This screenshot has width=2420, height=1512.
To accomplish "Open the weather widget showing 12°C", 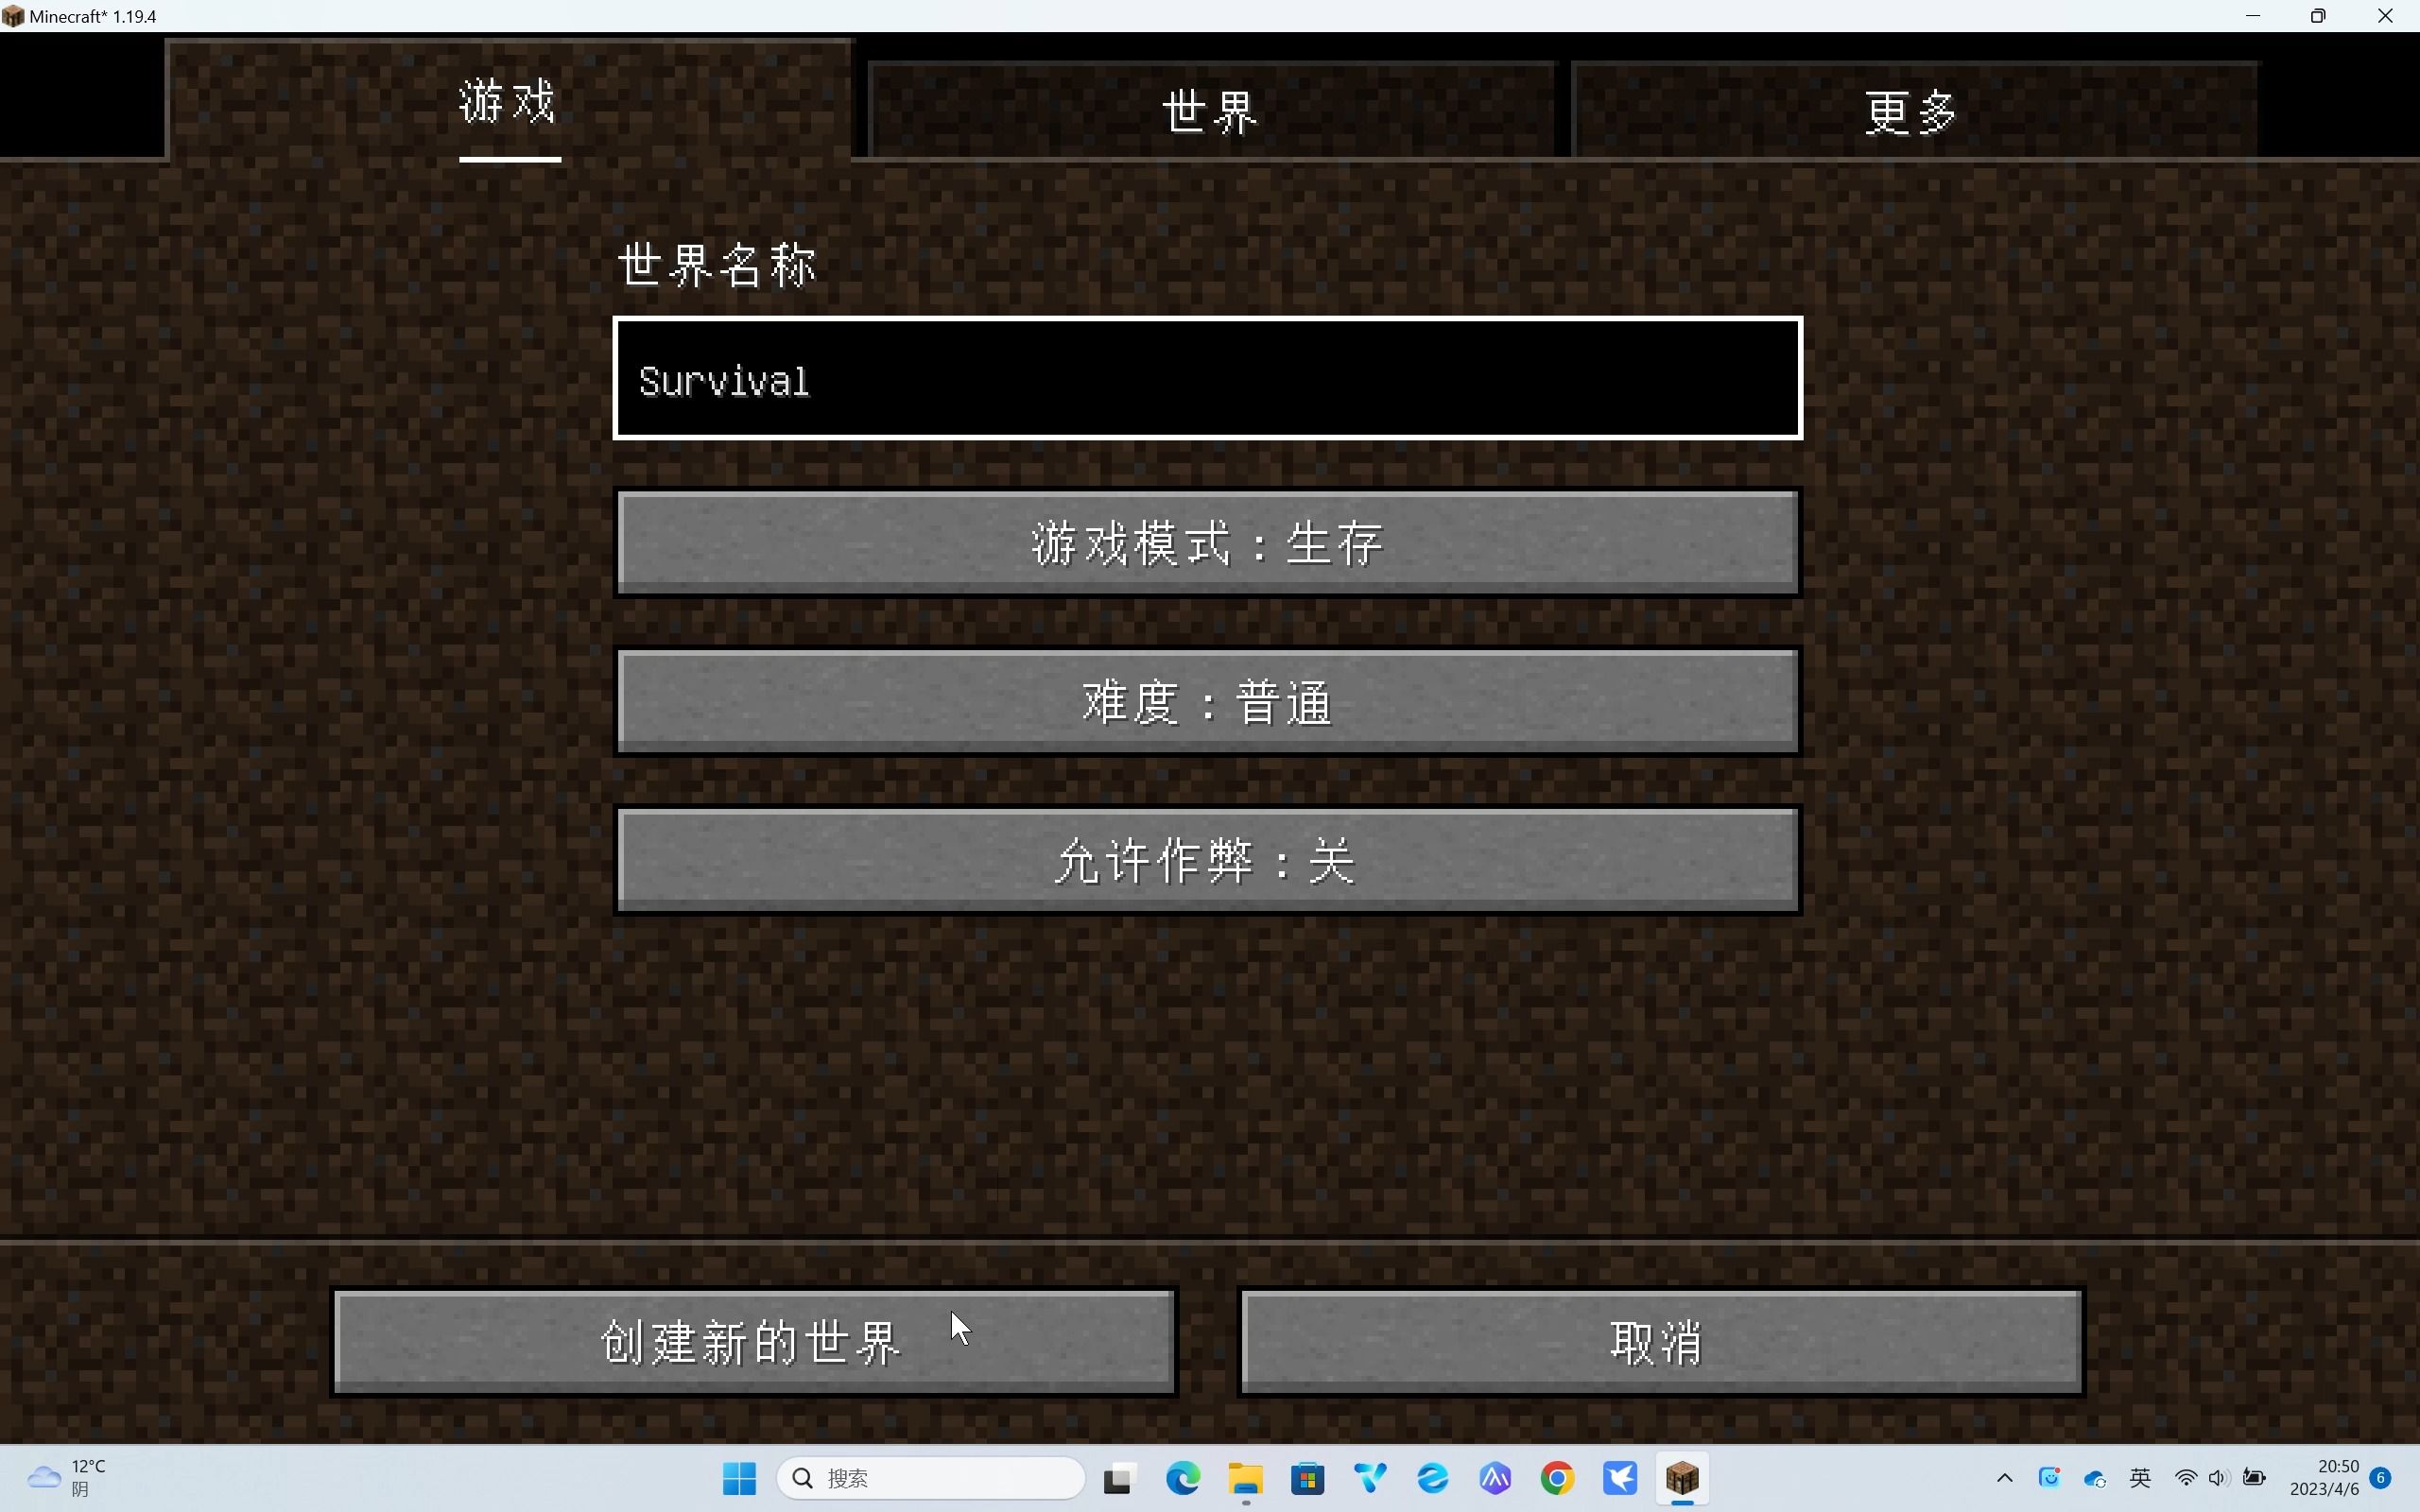I will [x=66, y=1478].
